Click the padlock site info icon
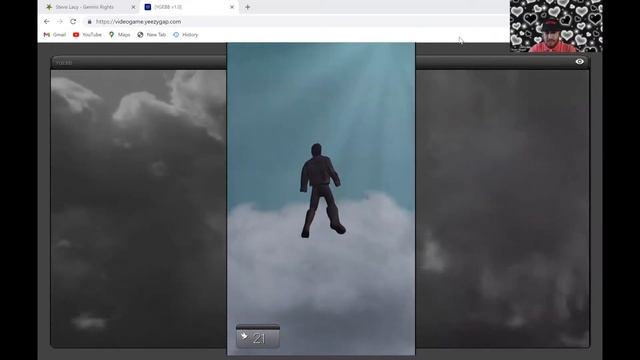Viewport: 640px width, 360px height. point(89,22)
